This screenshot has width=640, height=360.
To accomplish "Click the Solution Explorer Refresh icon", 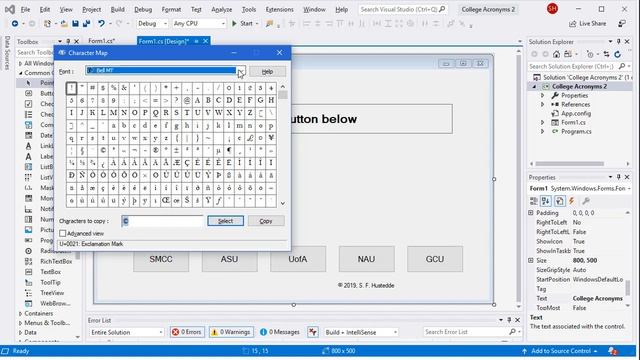I will [618, 54].
